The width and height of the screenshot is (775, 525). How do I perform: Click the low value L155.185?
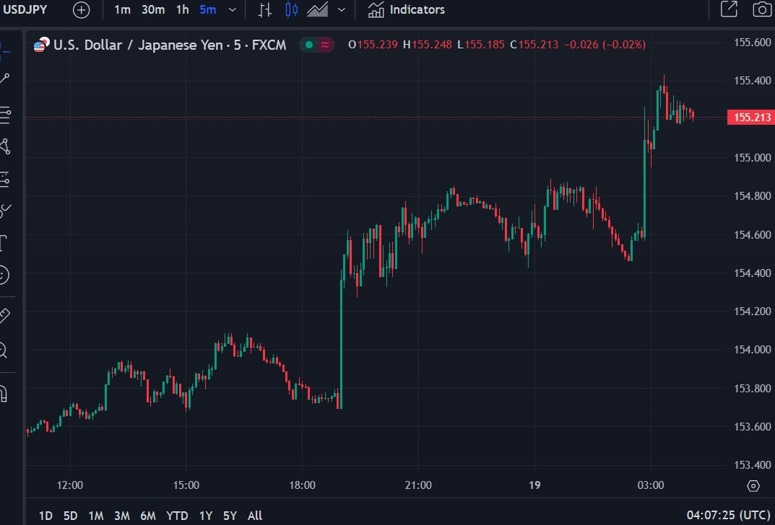(x=481, y=45)
